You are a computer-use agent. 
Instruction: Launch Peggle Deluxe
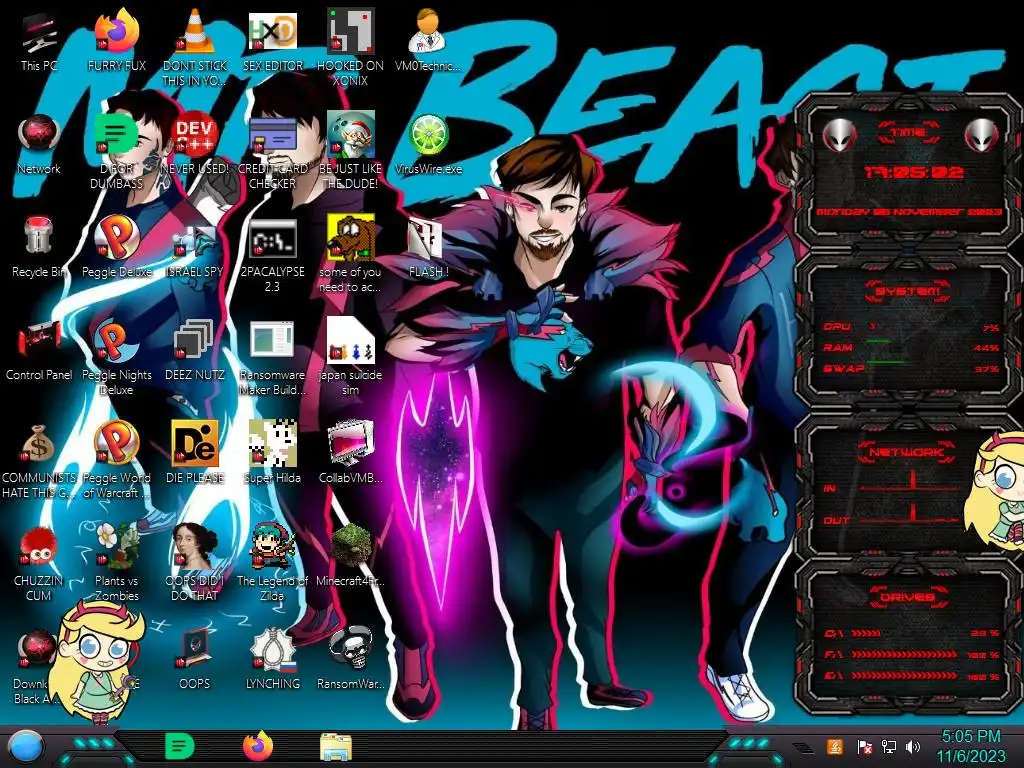click(116, 247)
